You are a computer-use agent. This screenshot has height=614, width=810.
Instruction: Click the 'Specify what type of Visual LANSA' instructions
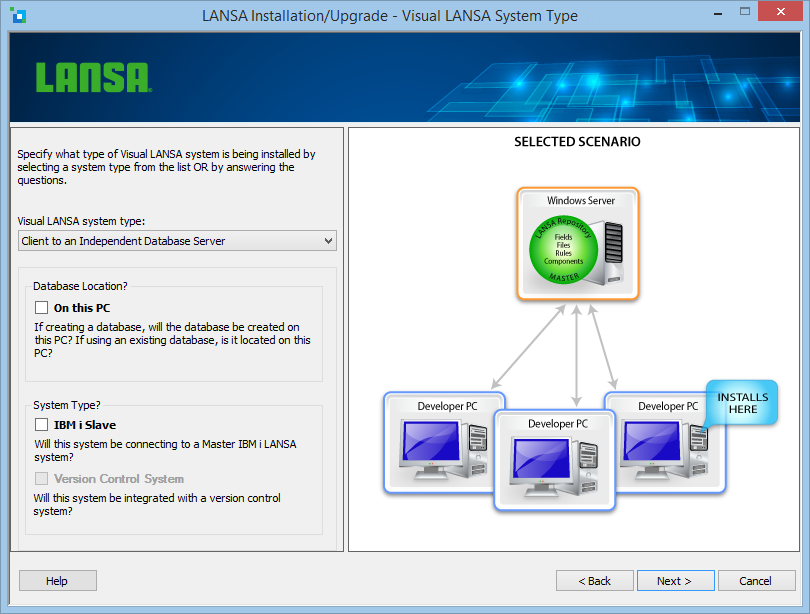point(166,167)
